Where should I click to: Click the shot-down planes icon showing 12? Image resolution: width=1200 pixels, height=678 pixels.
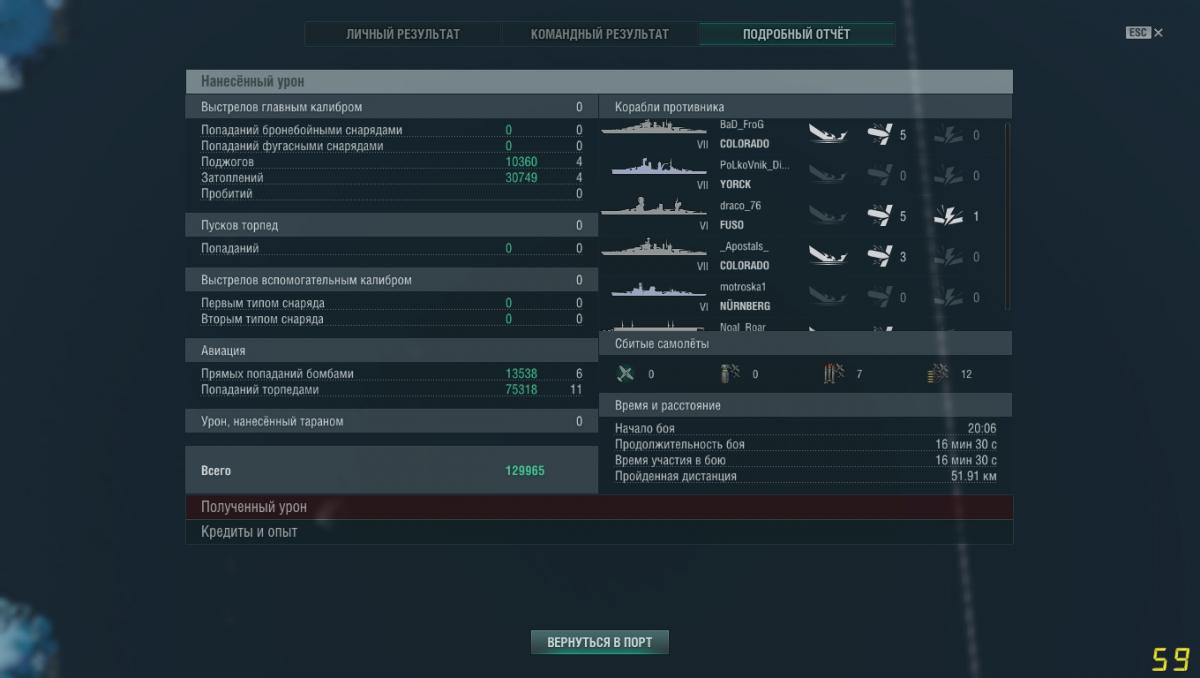coord(938,374)
